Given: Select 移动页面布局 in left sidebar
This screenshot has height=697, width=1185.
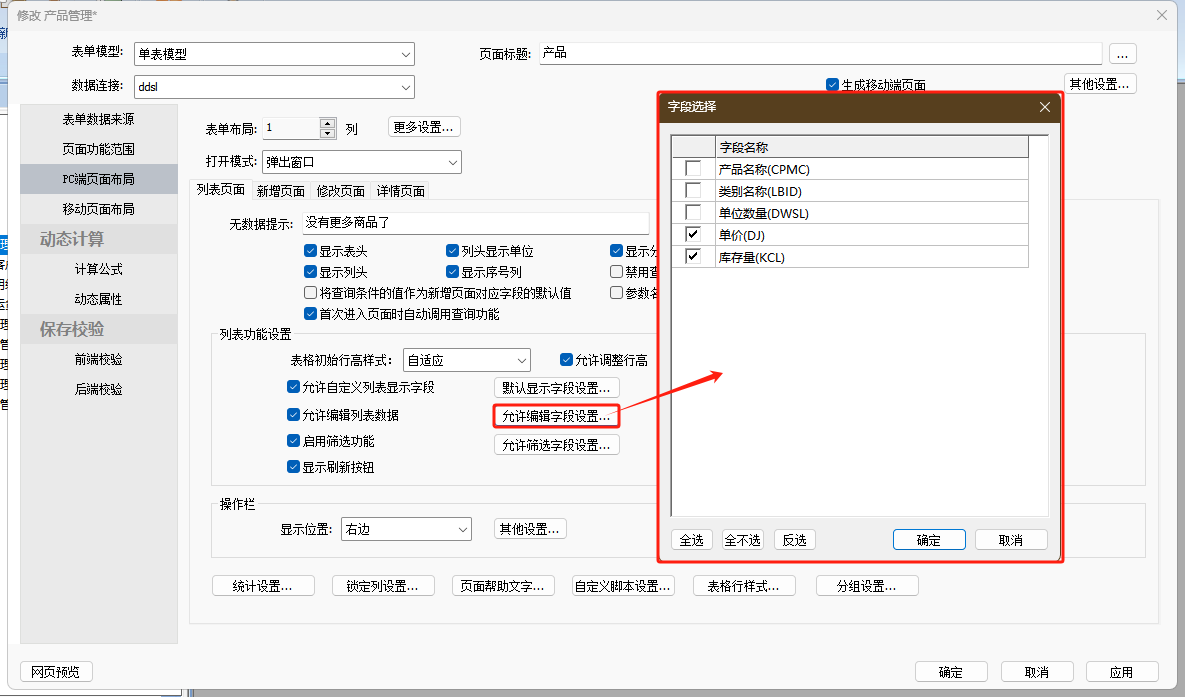Looking at the screenshot, I should (98, 209).
